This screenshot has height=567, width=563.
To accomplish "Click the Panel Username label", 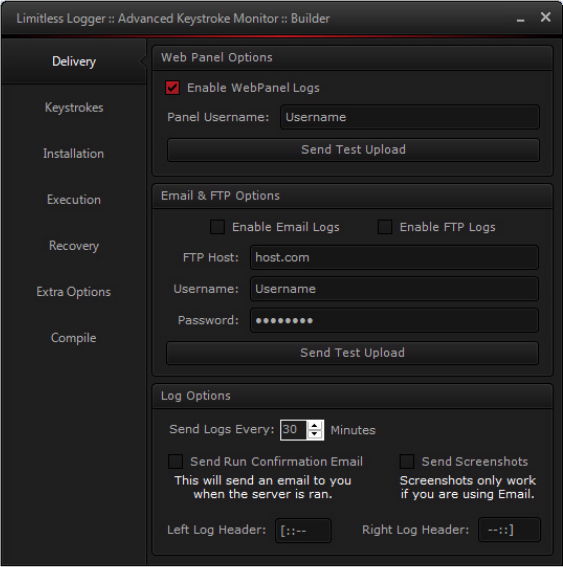I will tap(218, 117).
